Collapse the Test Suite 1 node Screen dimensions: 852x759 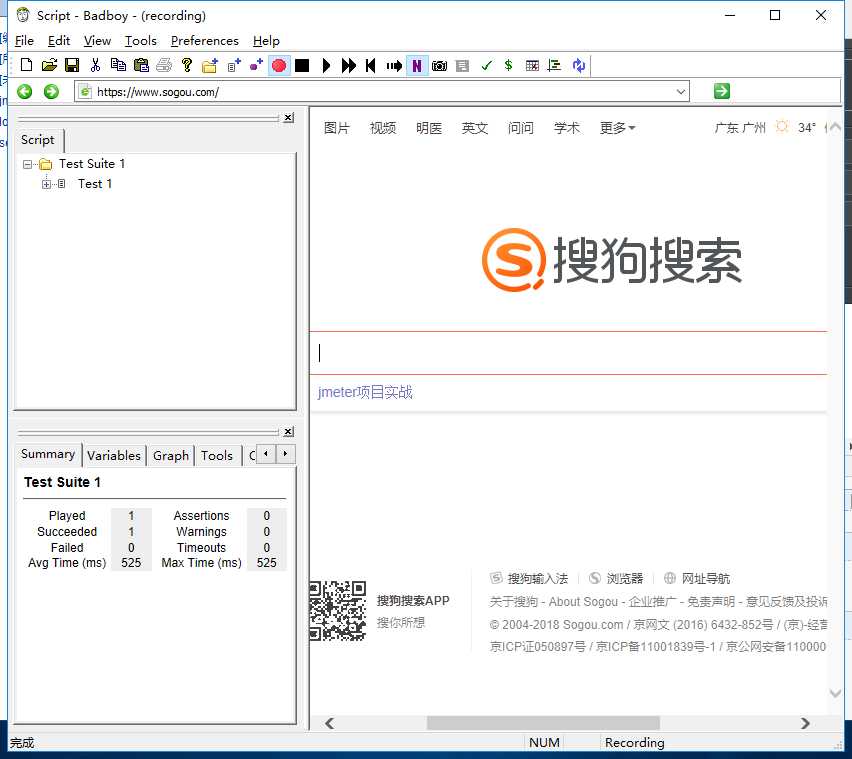click(27, 164)
